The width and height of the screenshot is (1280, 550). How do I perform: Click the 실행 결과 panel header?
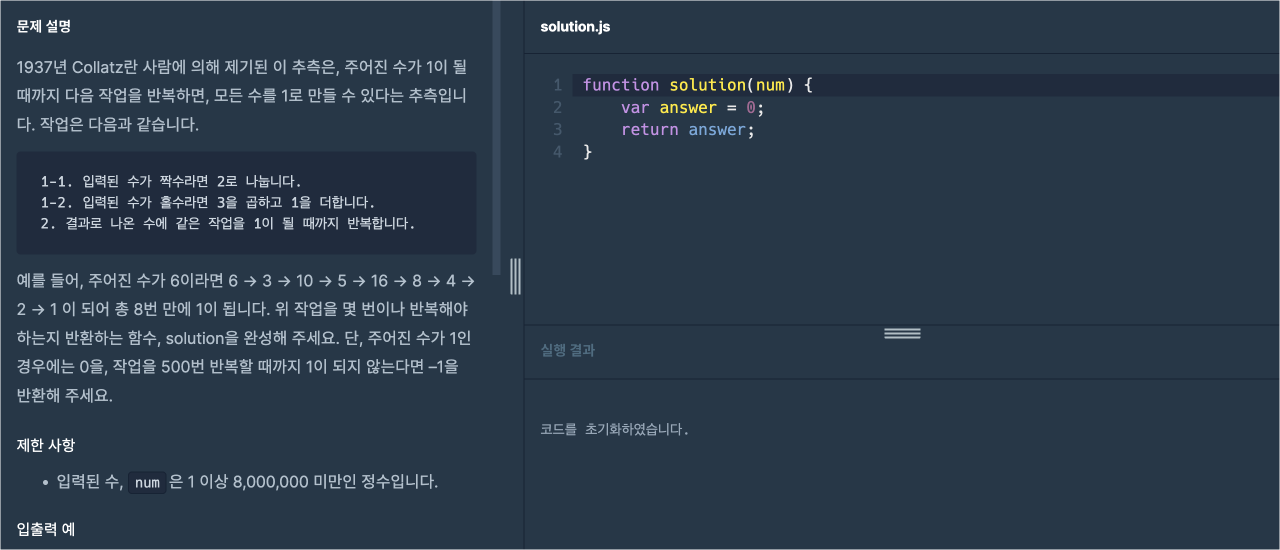point(569,350)
